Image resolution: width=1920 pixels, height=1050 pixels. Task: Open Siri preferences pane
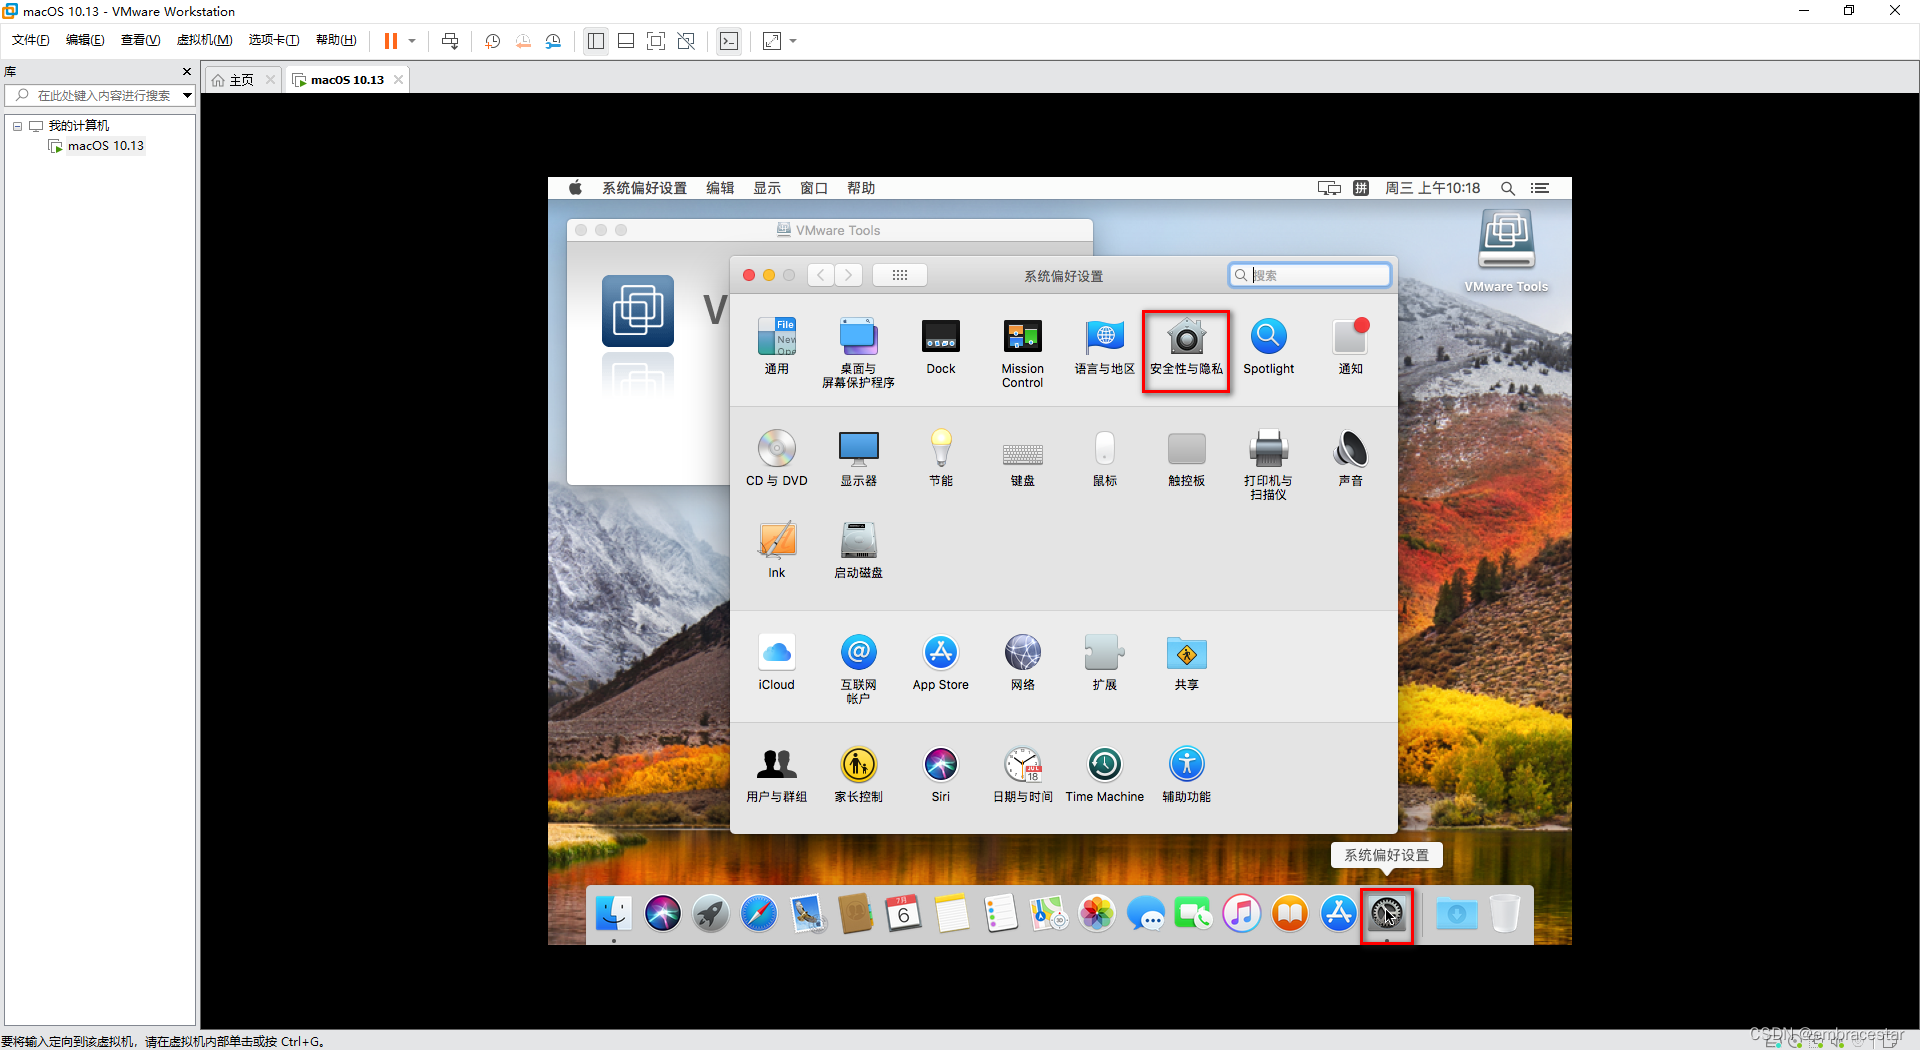tap(941, 775)
